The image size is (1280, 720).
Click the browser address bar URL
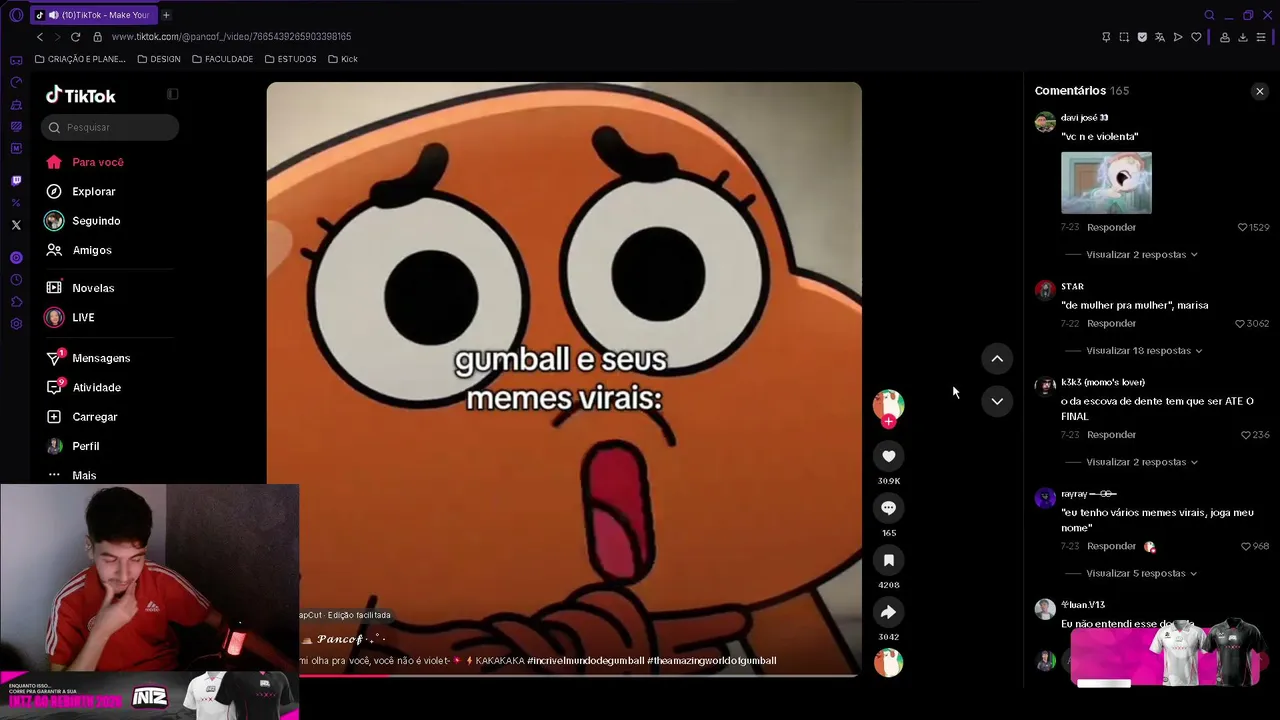(231, 37)
